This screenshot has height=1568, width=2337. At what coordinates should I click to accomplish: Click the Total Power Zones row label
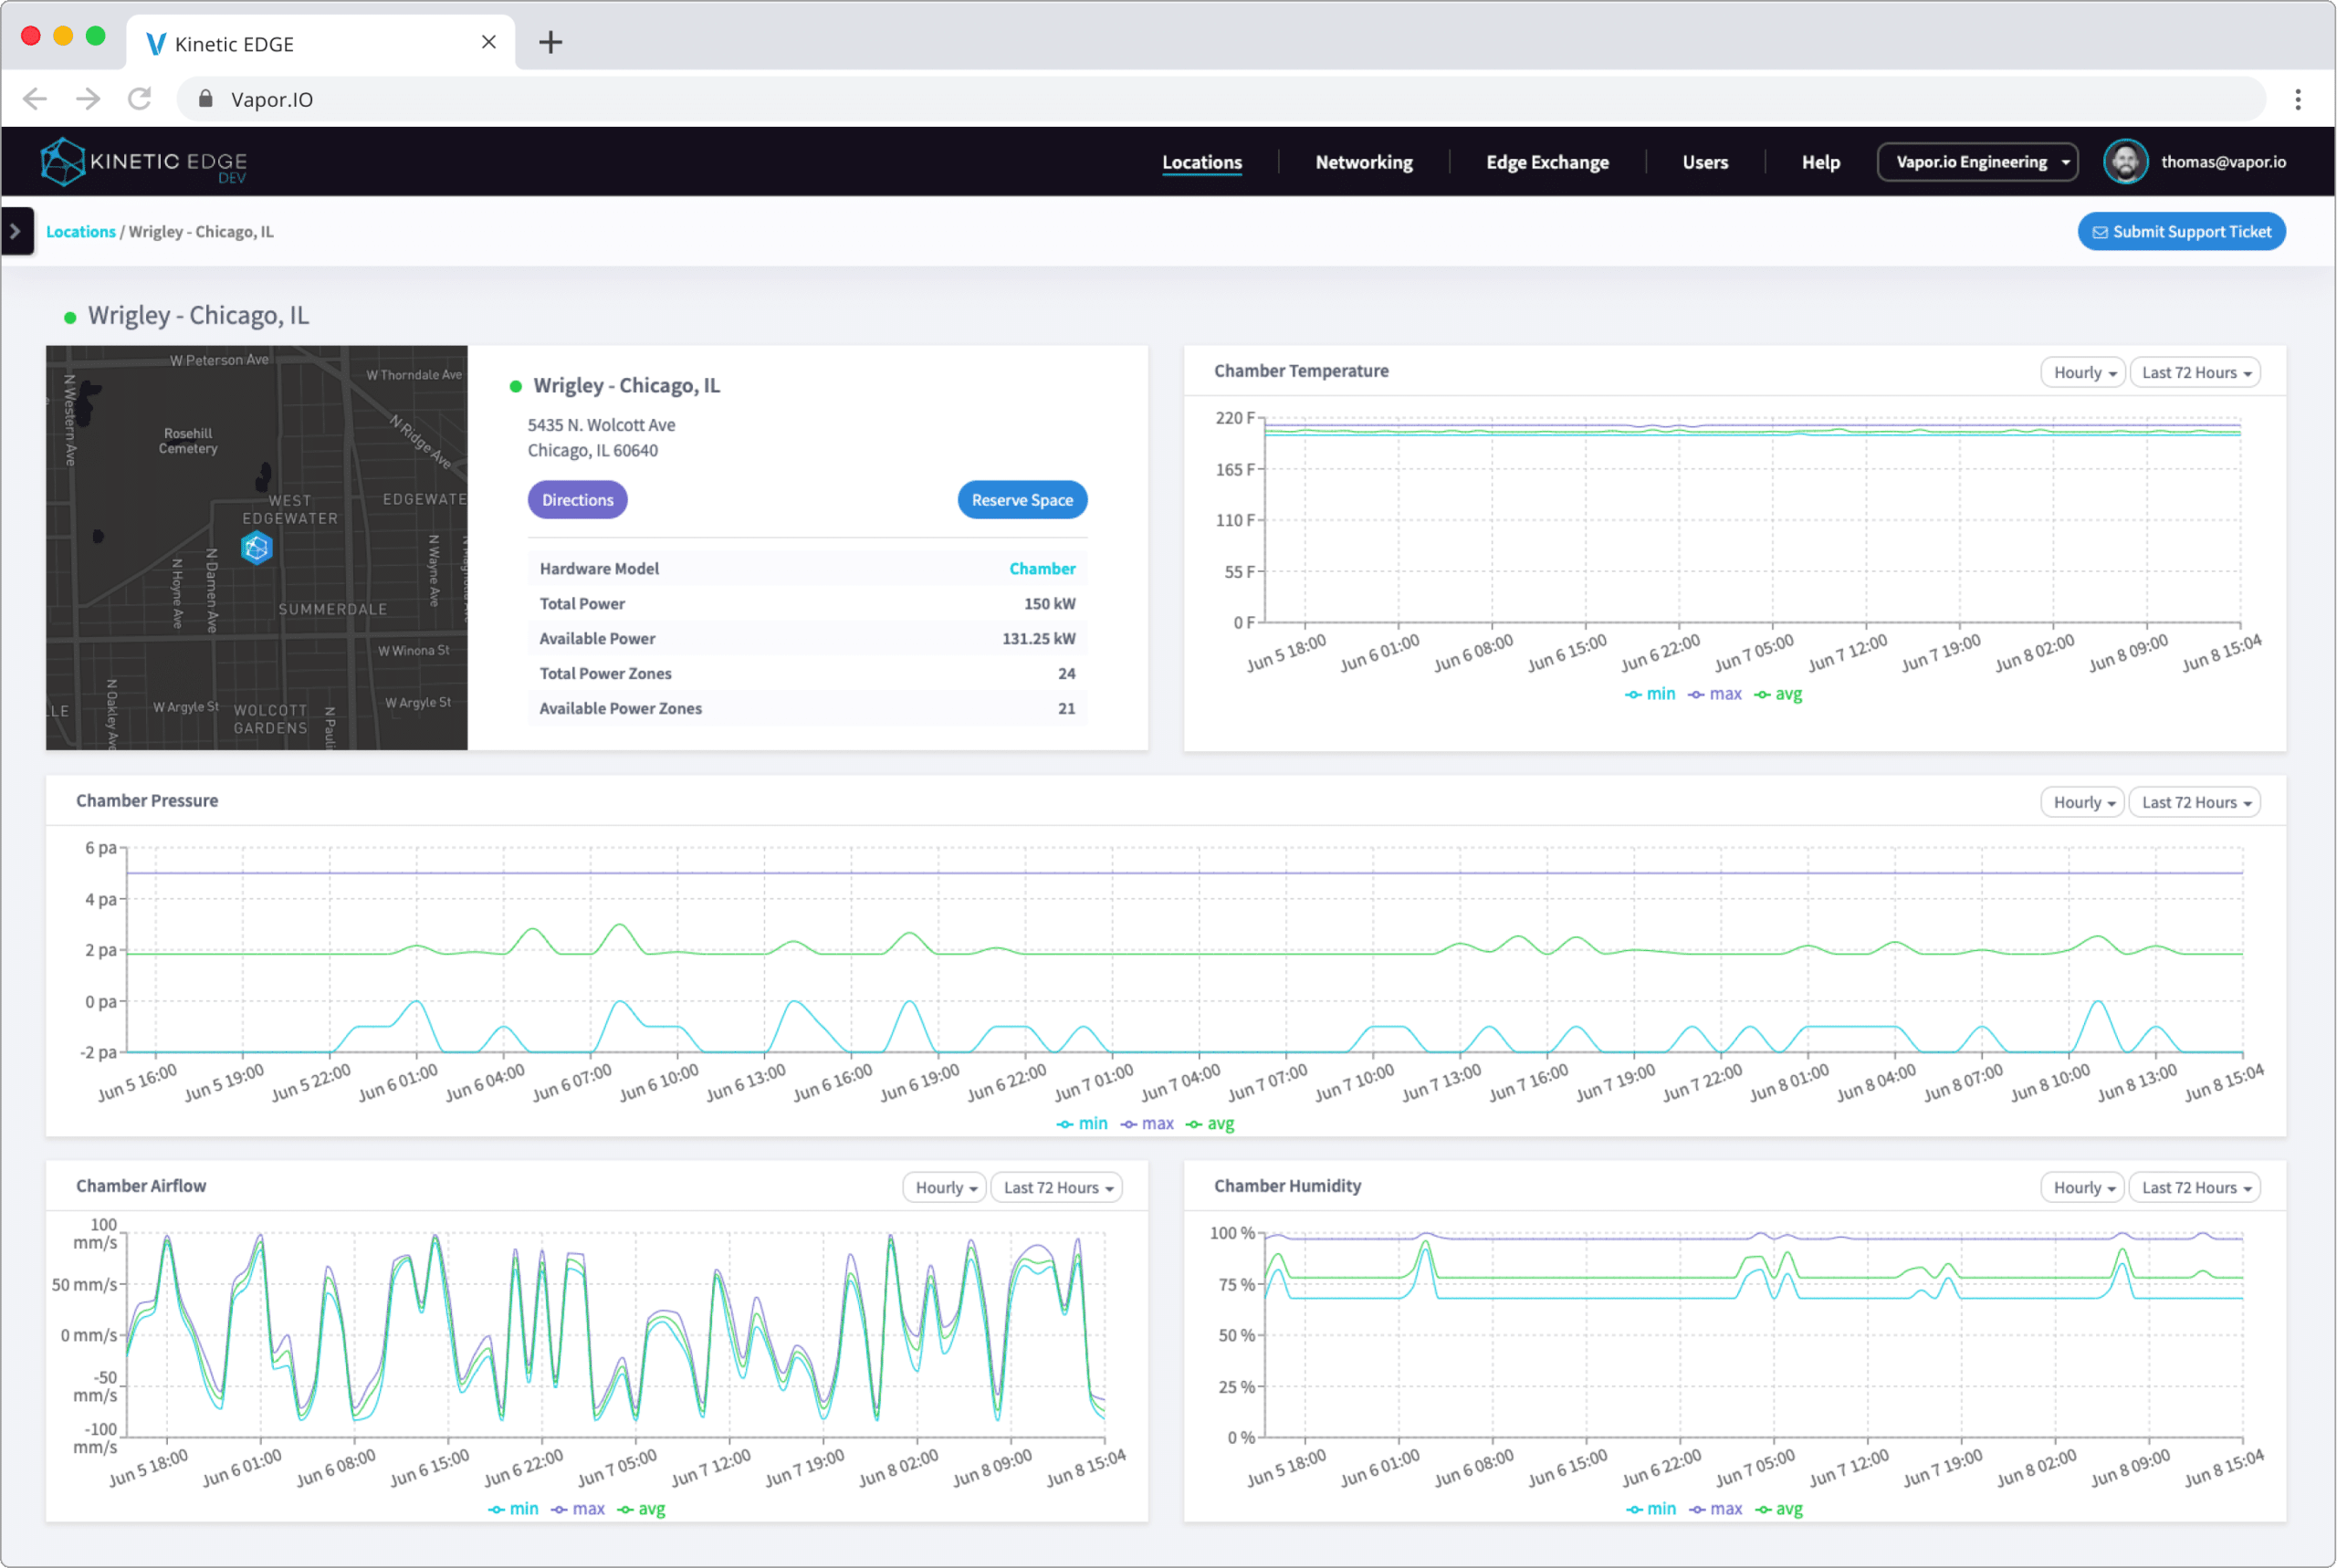[605, 674]
